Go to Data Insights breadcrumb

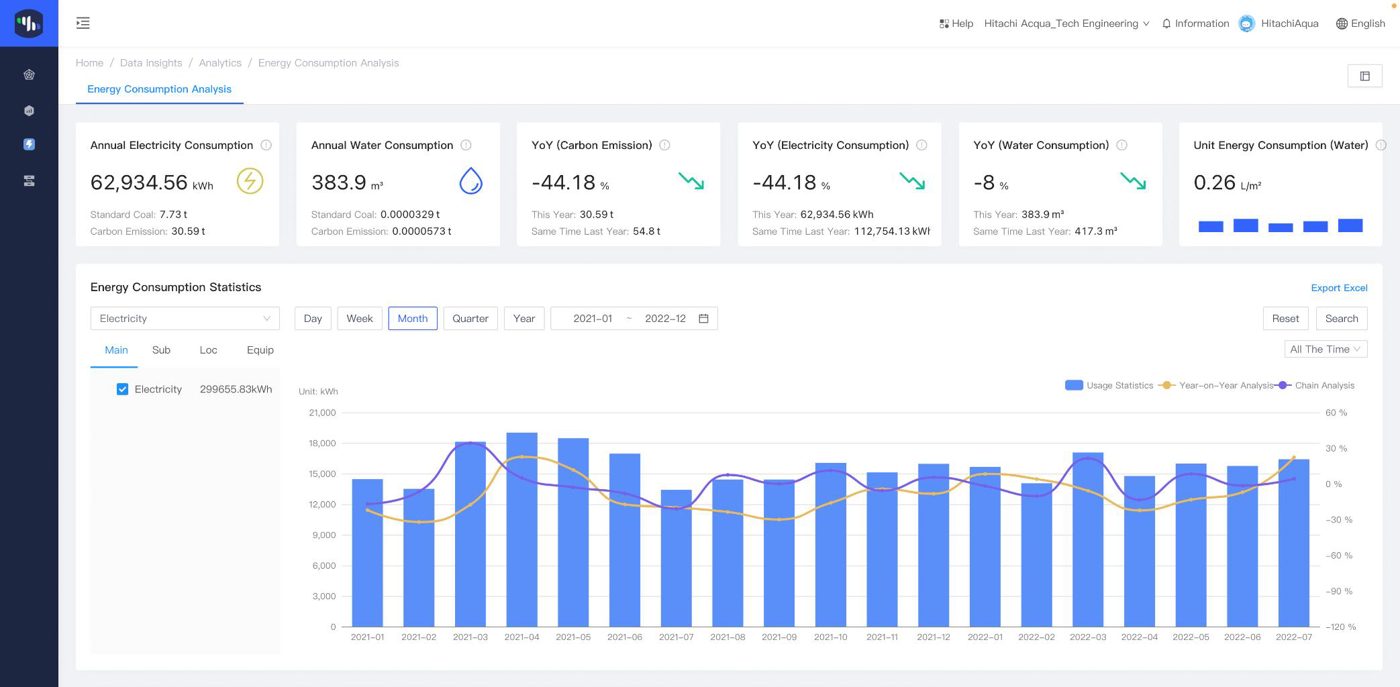151,63
